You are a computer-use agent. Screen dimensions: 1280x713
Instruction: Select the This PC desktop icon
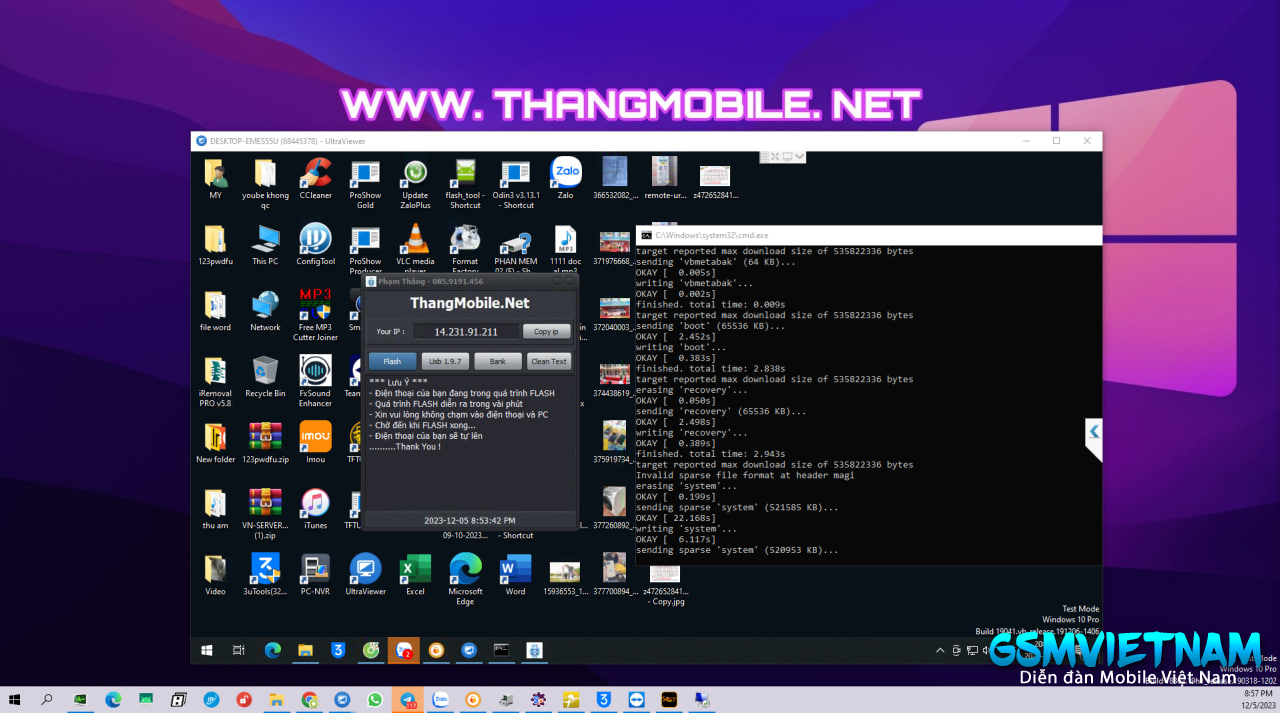[265, 245]
